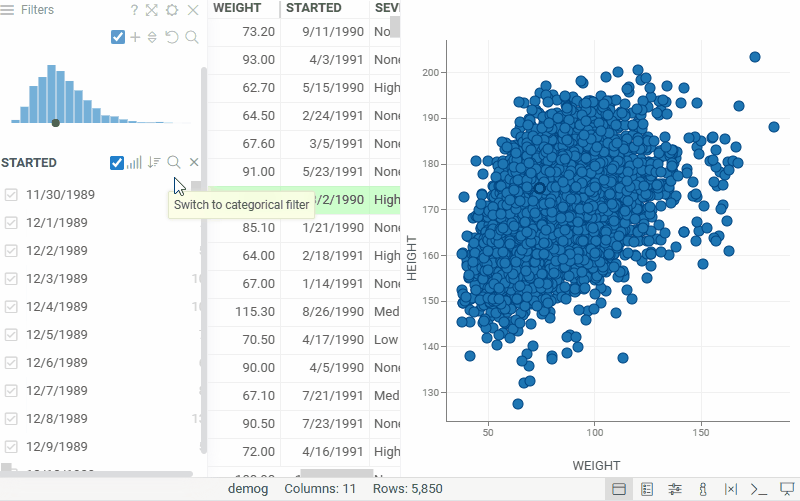Open the Filters panel hamburger menu
This screenshot has width=800, height=501.
click(x=8, y=10)
